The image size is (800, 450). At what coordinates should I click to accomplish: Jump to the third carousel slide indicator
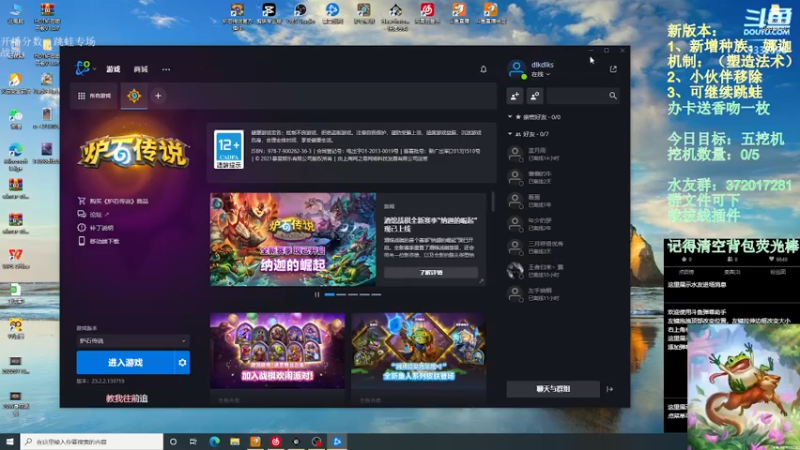pyautogui.click(x=353, y=294)
